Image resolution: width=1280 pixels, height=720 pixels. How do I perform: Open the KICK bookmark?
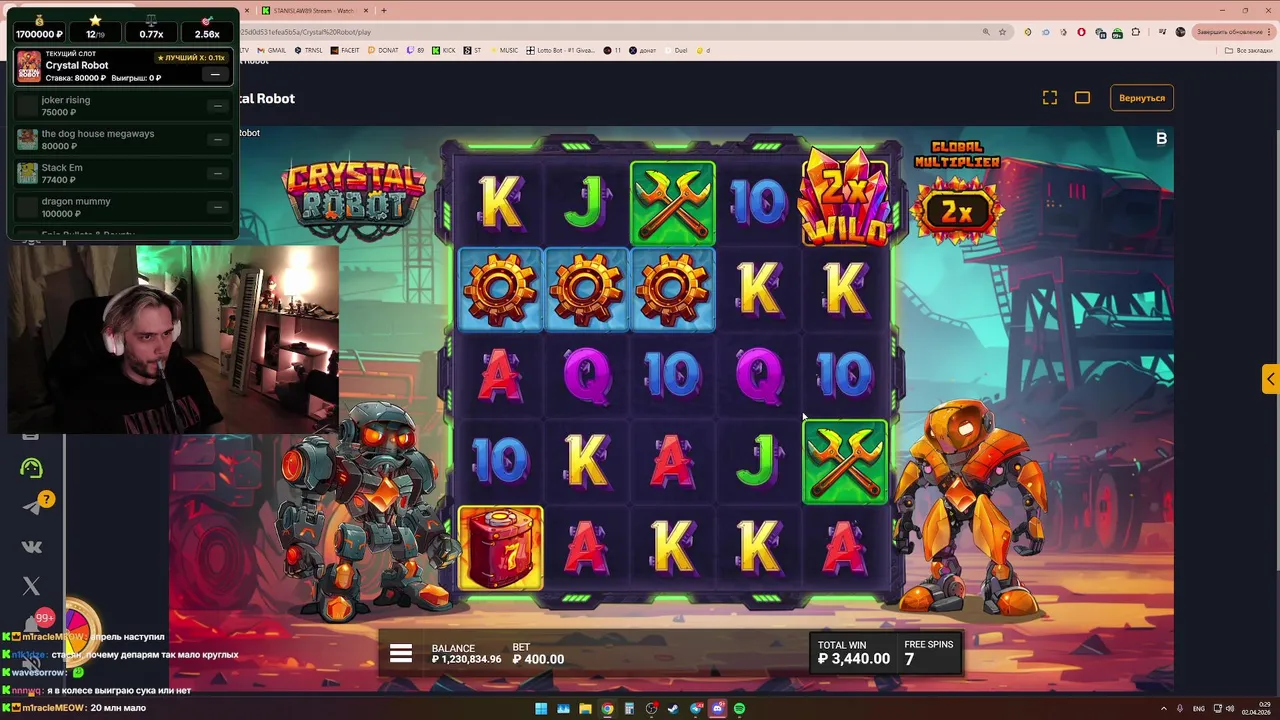444,50
